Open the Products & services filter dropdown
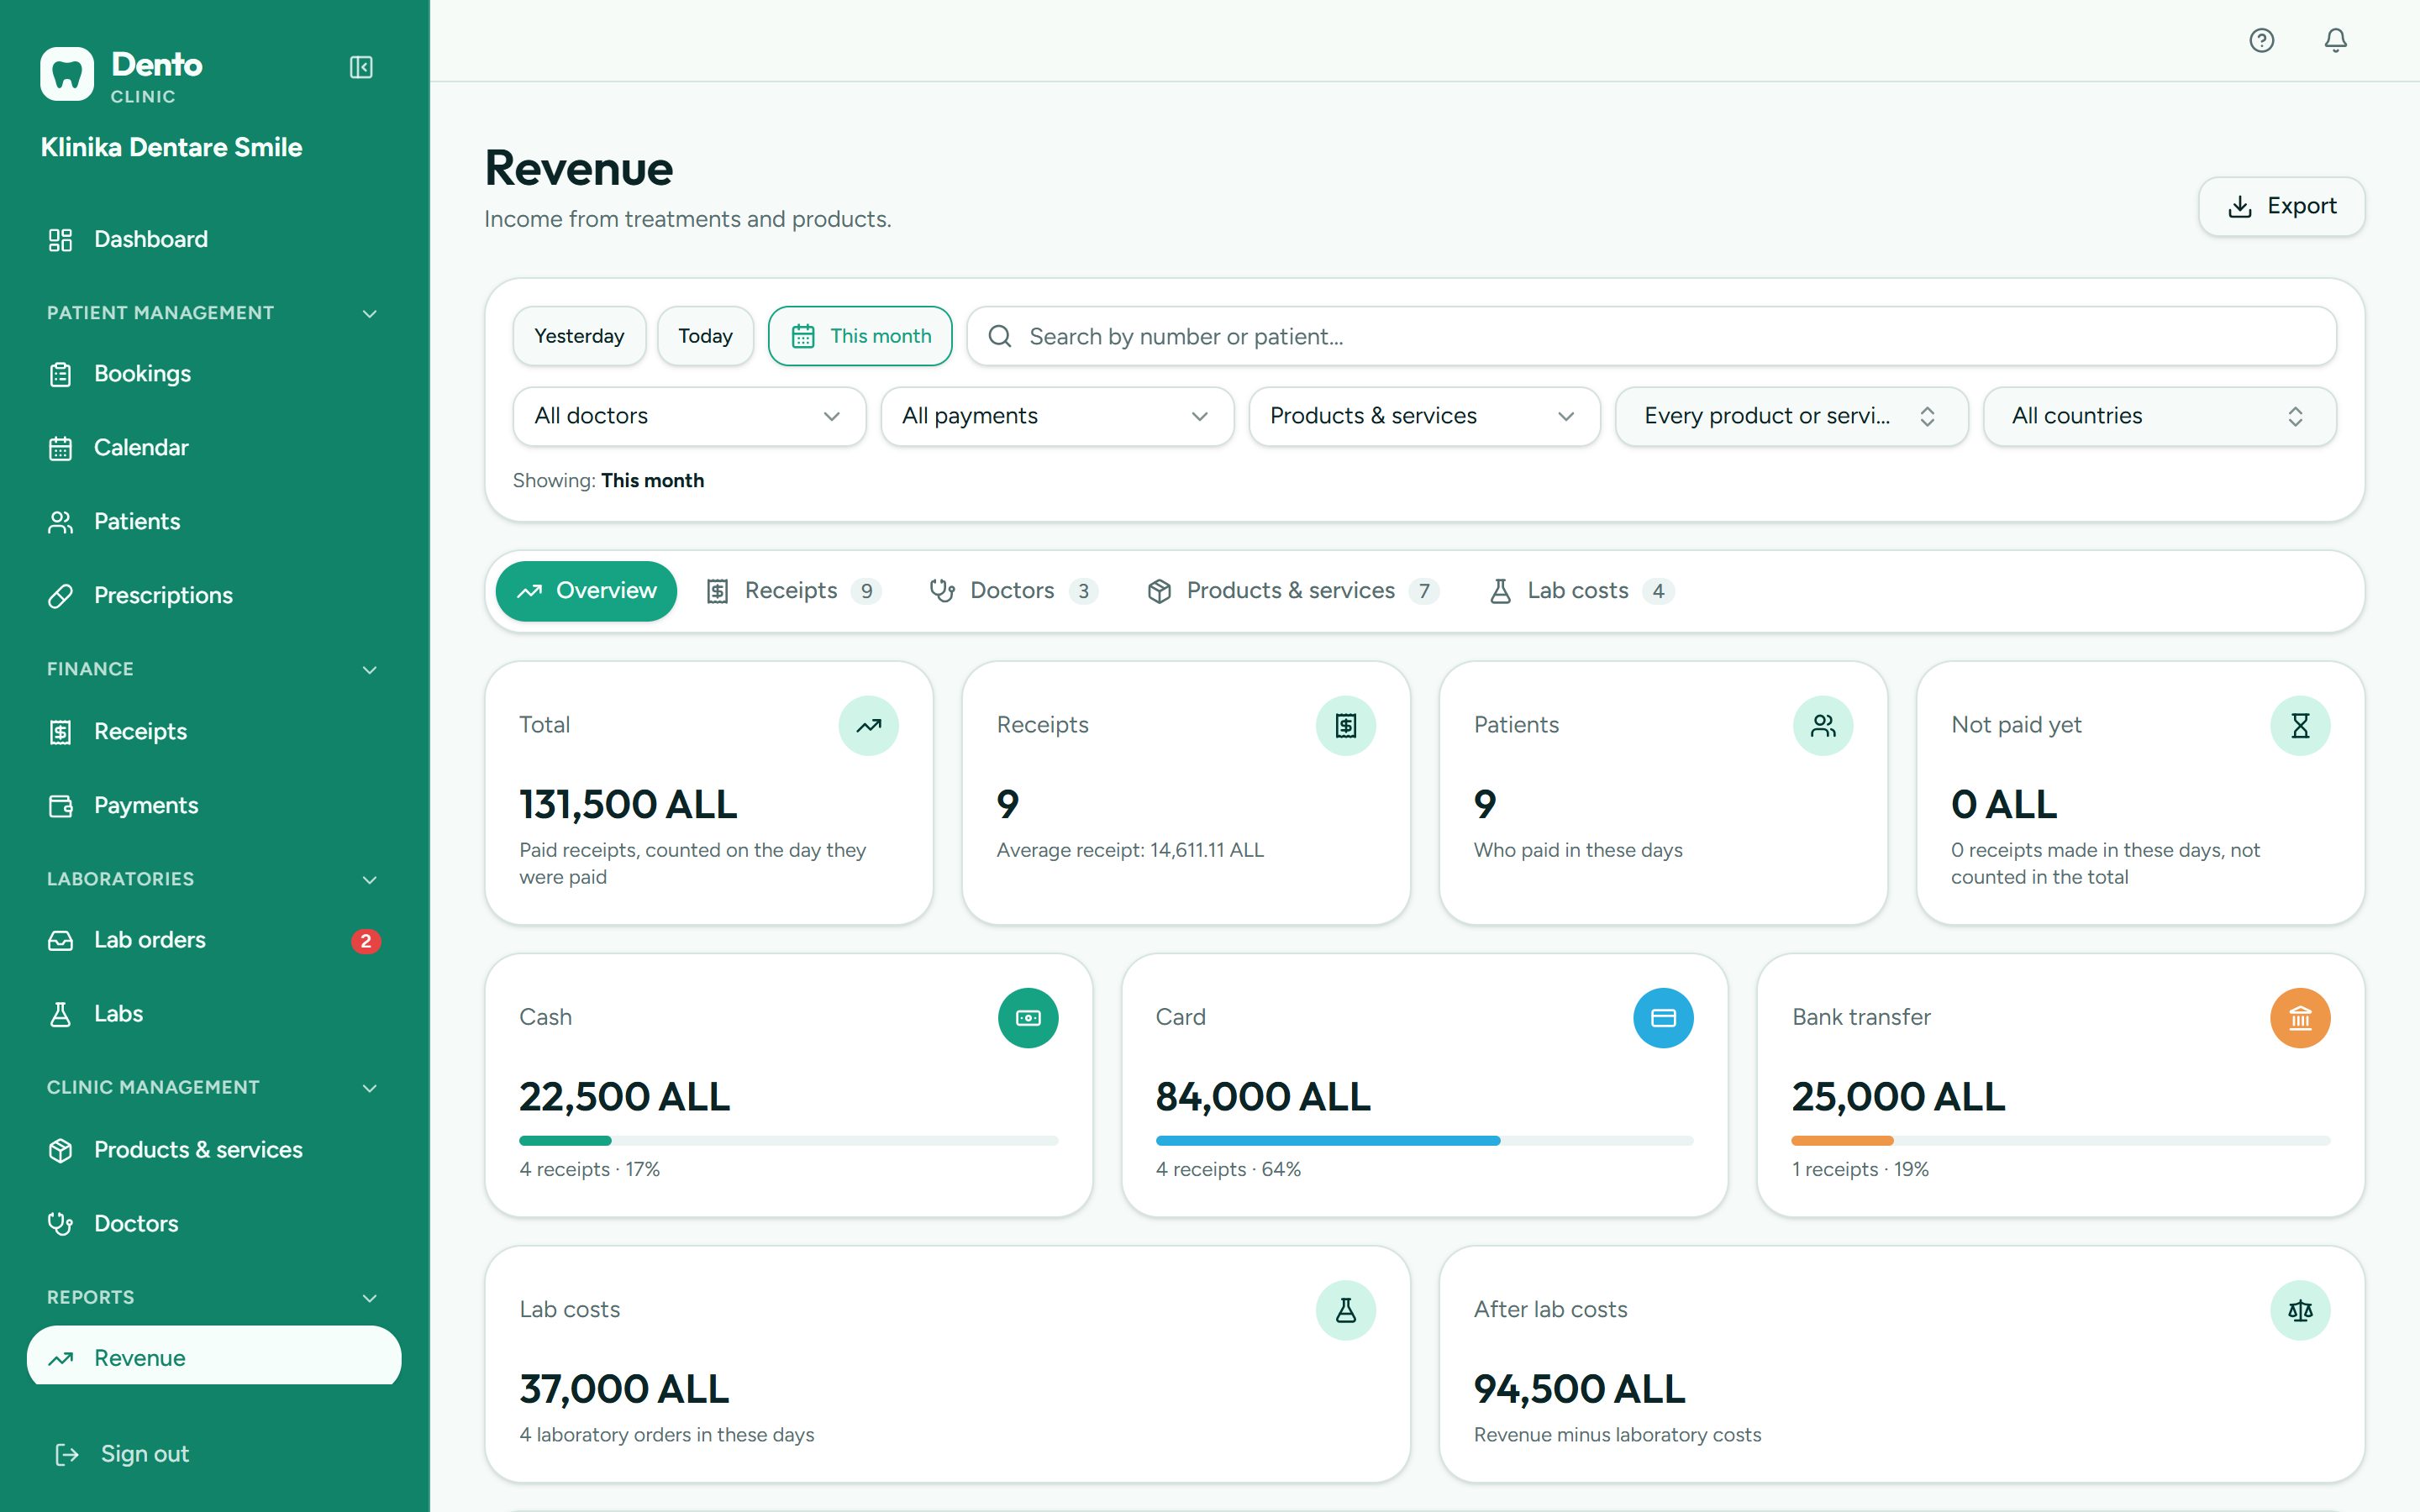This screenshot has width=2420, height=1512. point(1424,416)
